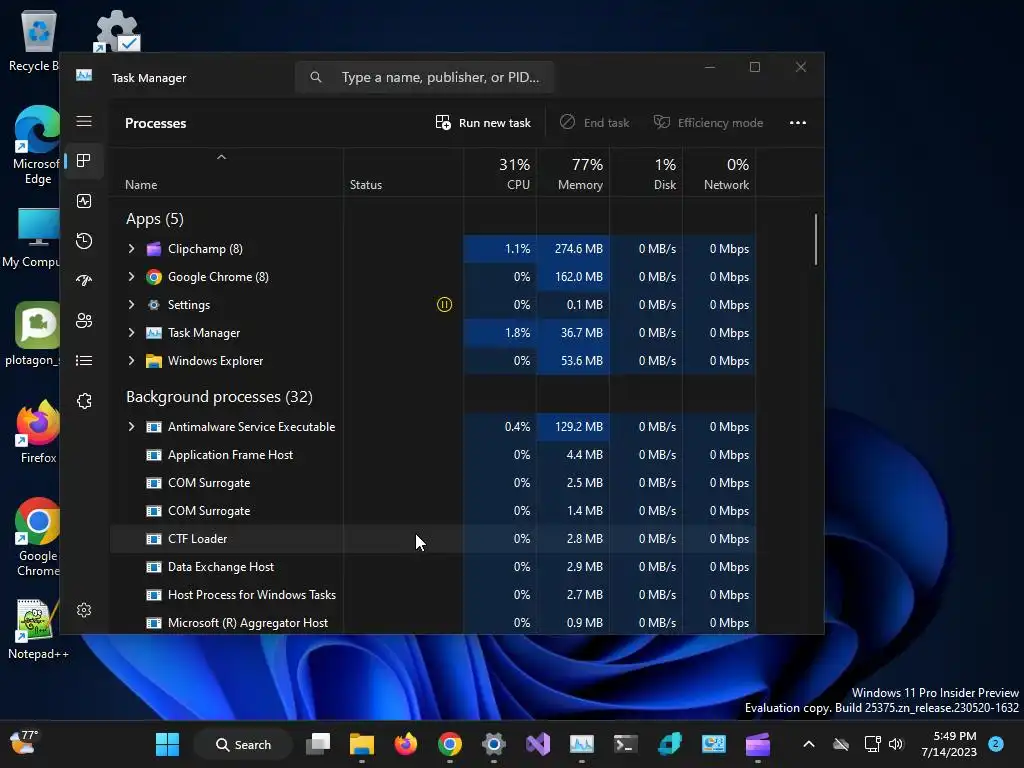Open the Users page sidebar icon
The image size is (1024, 768).
click(x=84, y=321)
